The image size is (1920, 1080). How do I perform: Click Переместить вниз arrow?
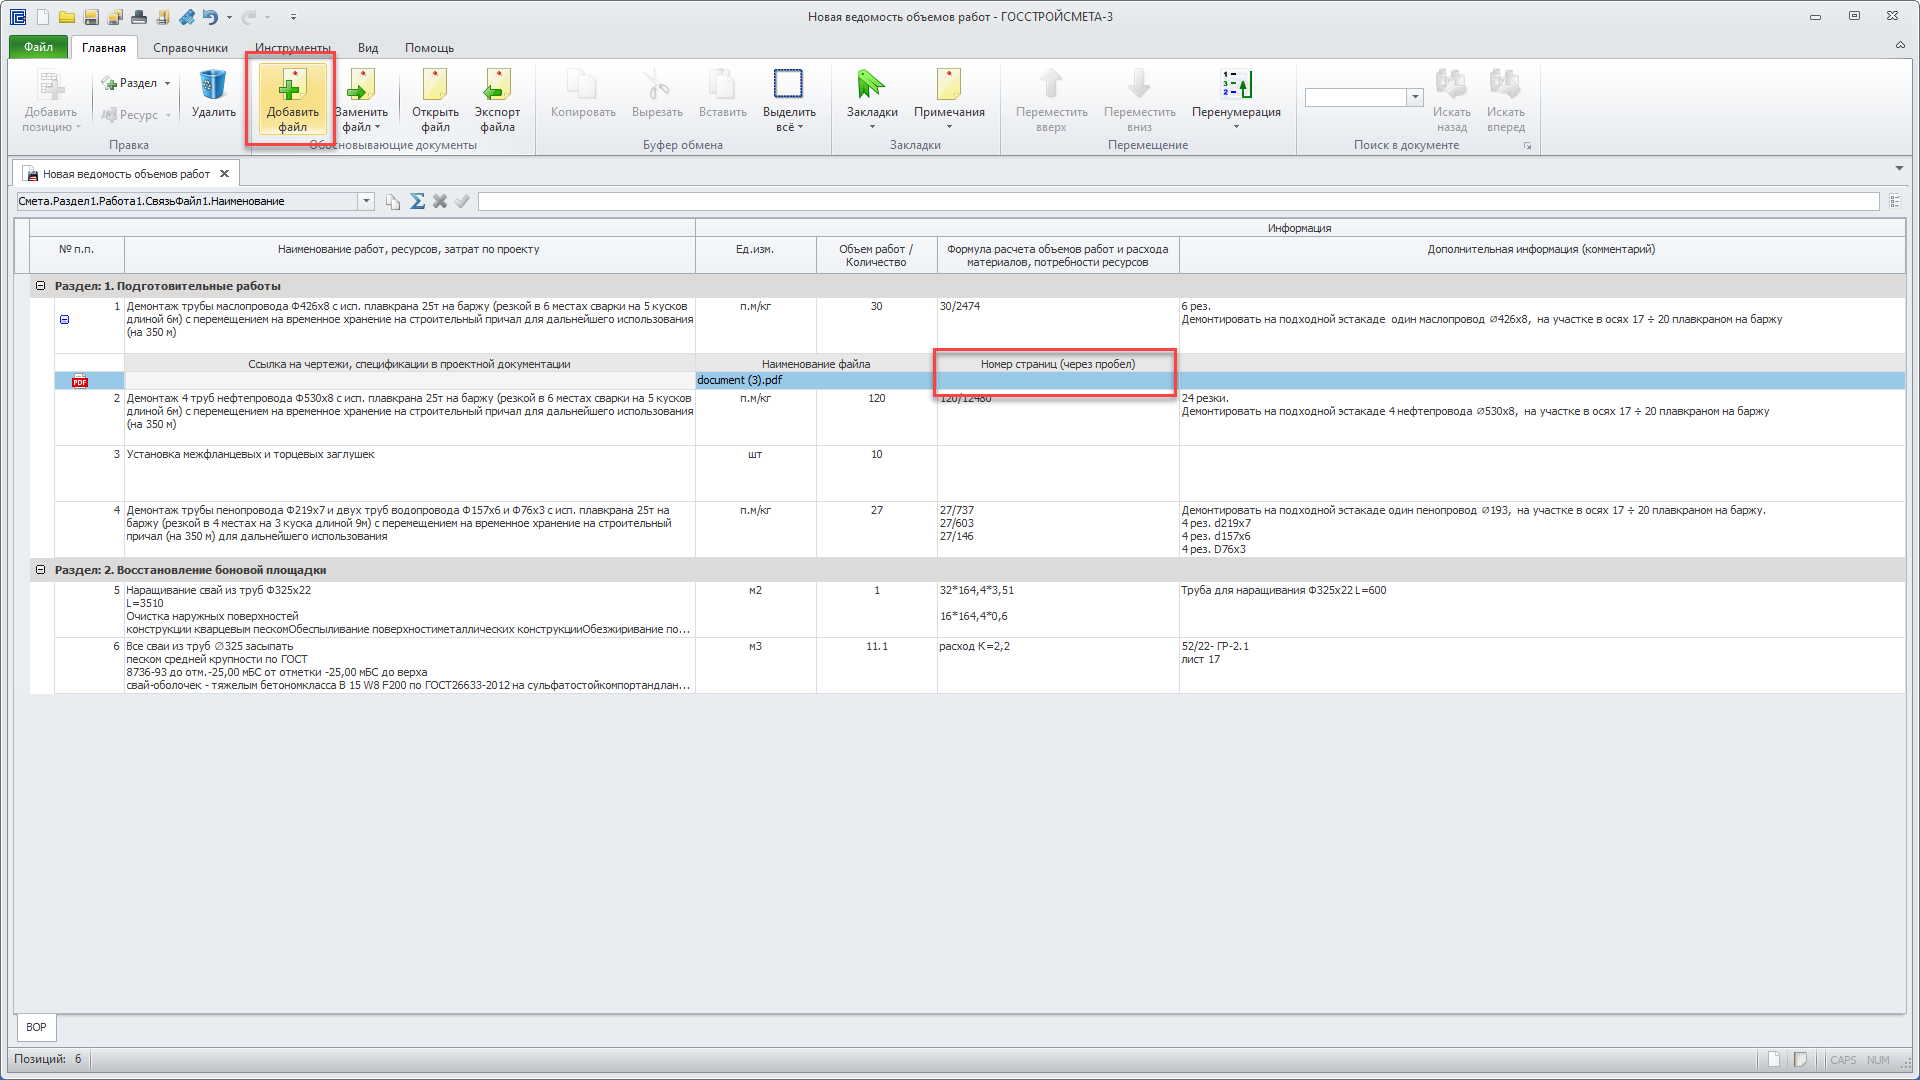(1139, 100)
